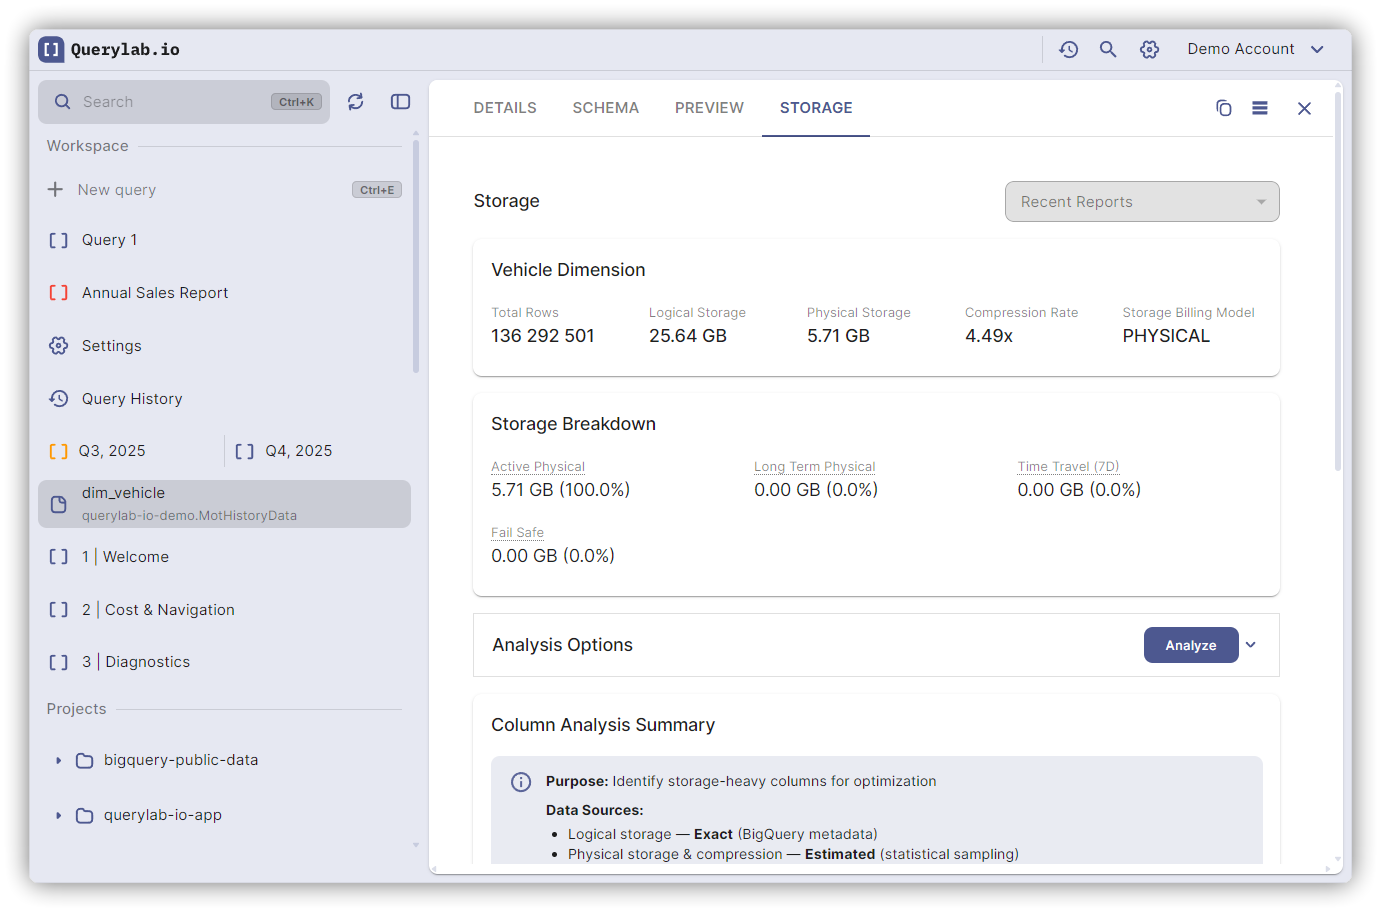Image resolution: width=1381 pixels, height=912 pixels.
Task: Click the Querylab.io logo icon
Action: point(51,49)
